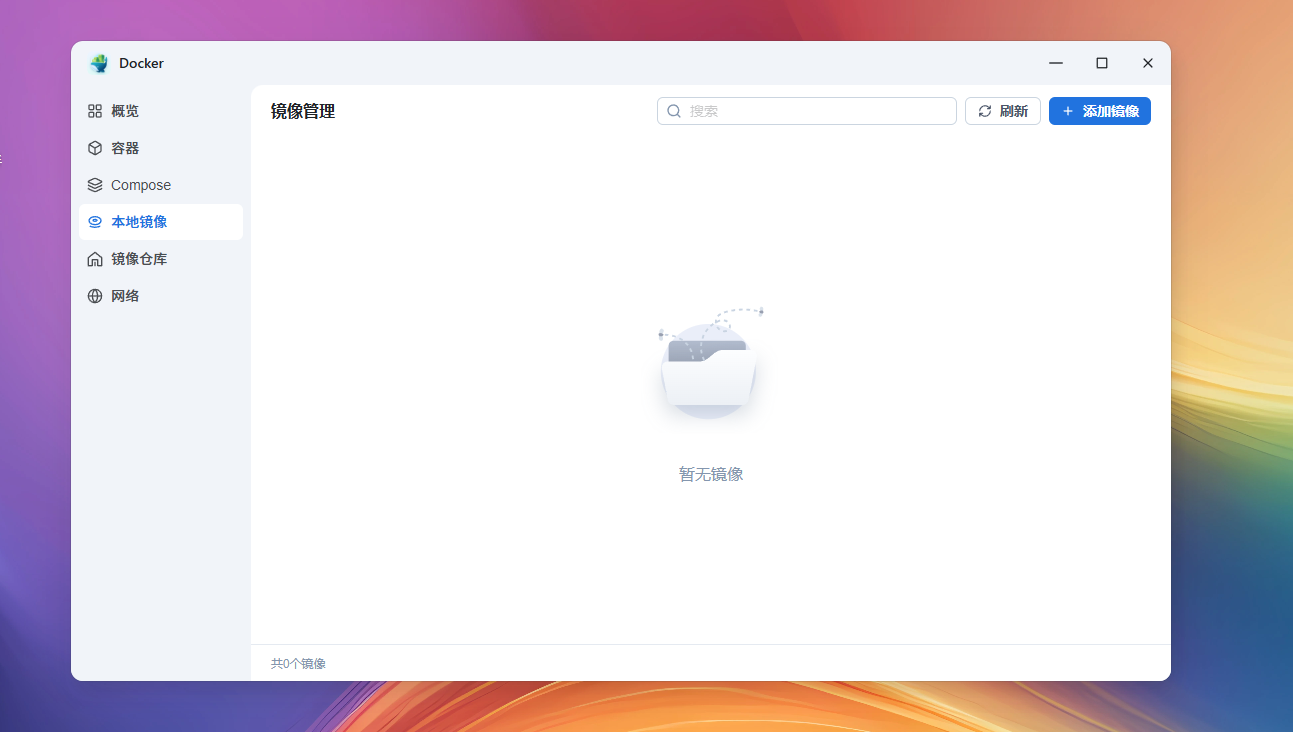The height and width of the screenshot is (732, 1293).
Task: Close the Docker window
Action: click(x=1148, y=63)
